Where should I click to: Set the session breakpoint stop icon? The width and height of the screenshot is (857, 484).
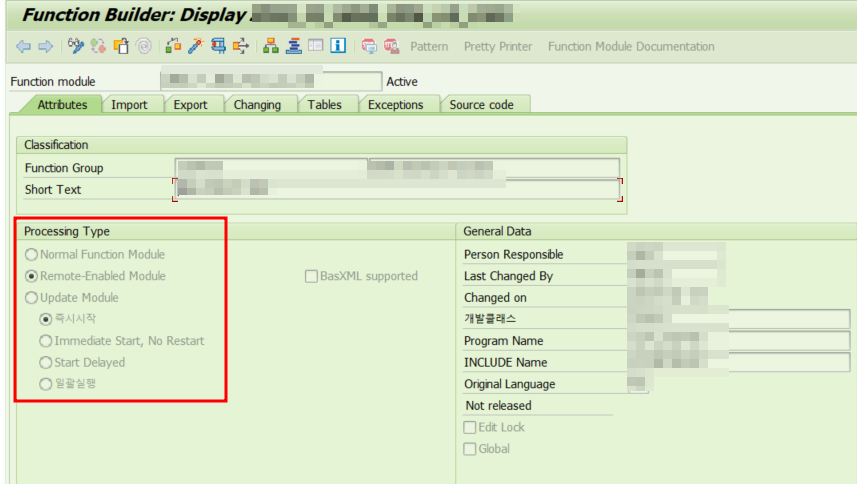coord(369,46)
